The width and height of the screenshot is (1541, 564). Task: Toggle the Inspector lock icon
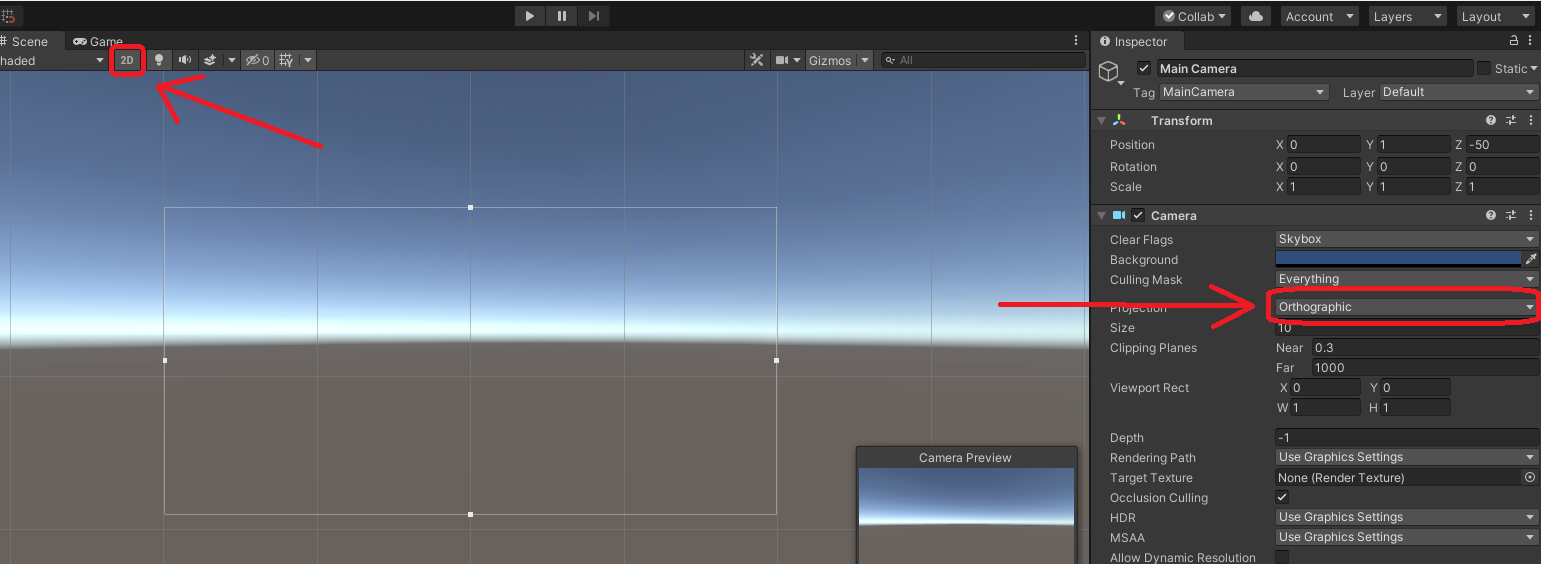click(1514, 41)
